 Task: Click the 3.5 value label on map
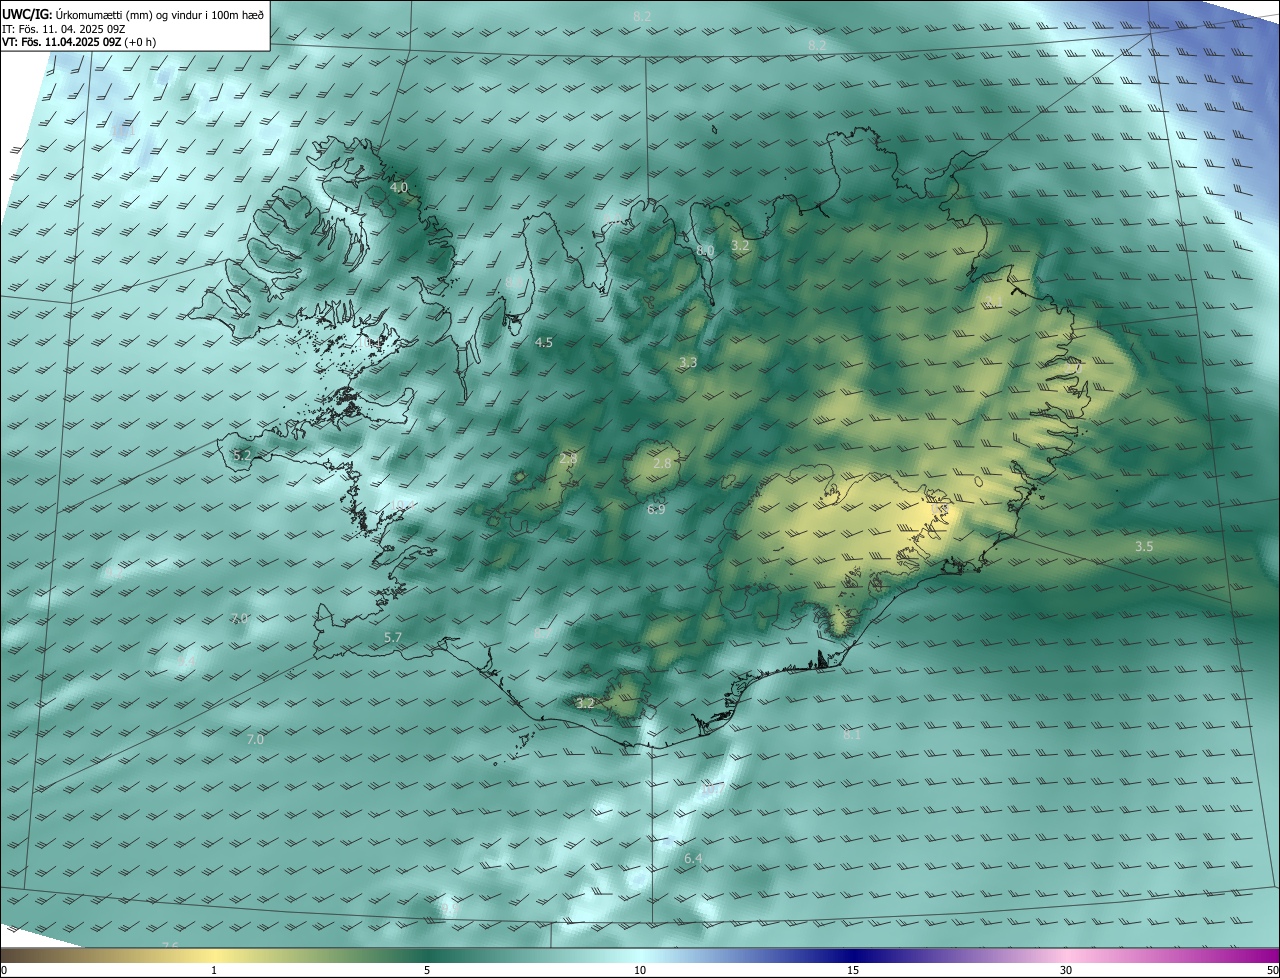coord(1144,547)
